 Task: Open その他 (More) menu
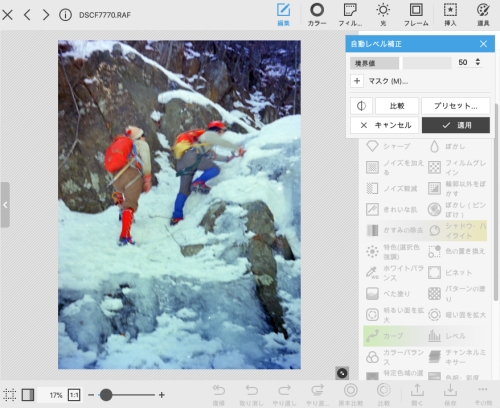pos(483,395)
